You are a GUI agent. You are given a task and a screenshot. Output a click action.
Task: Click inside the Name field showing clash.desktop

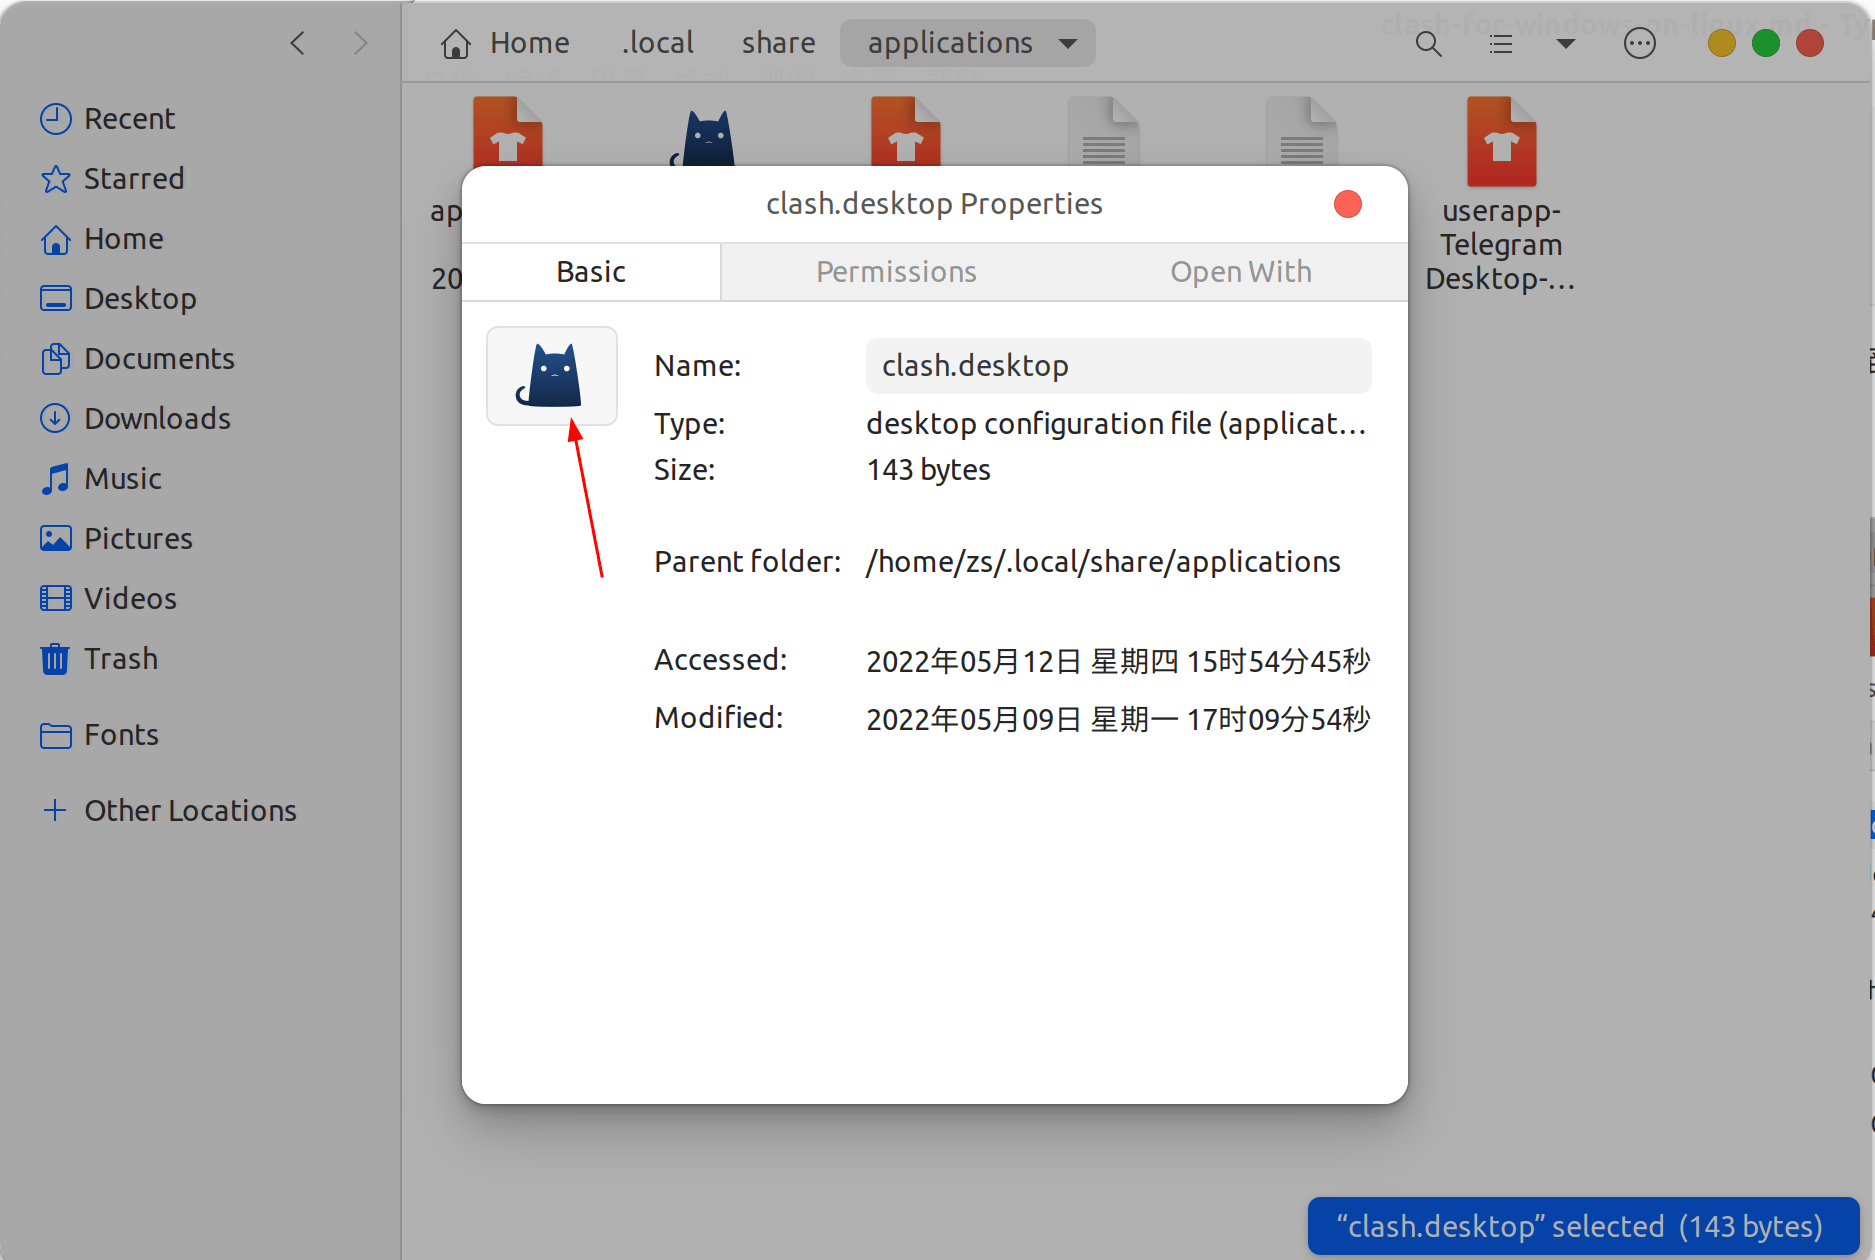pyautogui.click(x=1117, y=366)
